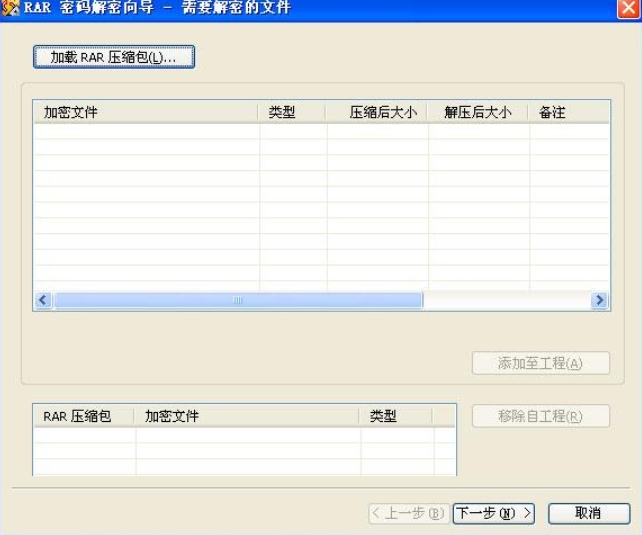The image size is (642, 535).
Task: Click the 加载 RAR 压缩包(L)... button
Action: pos(113,57)
